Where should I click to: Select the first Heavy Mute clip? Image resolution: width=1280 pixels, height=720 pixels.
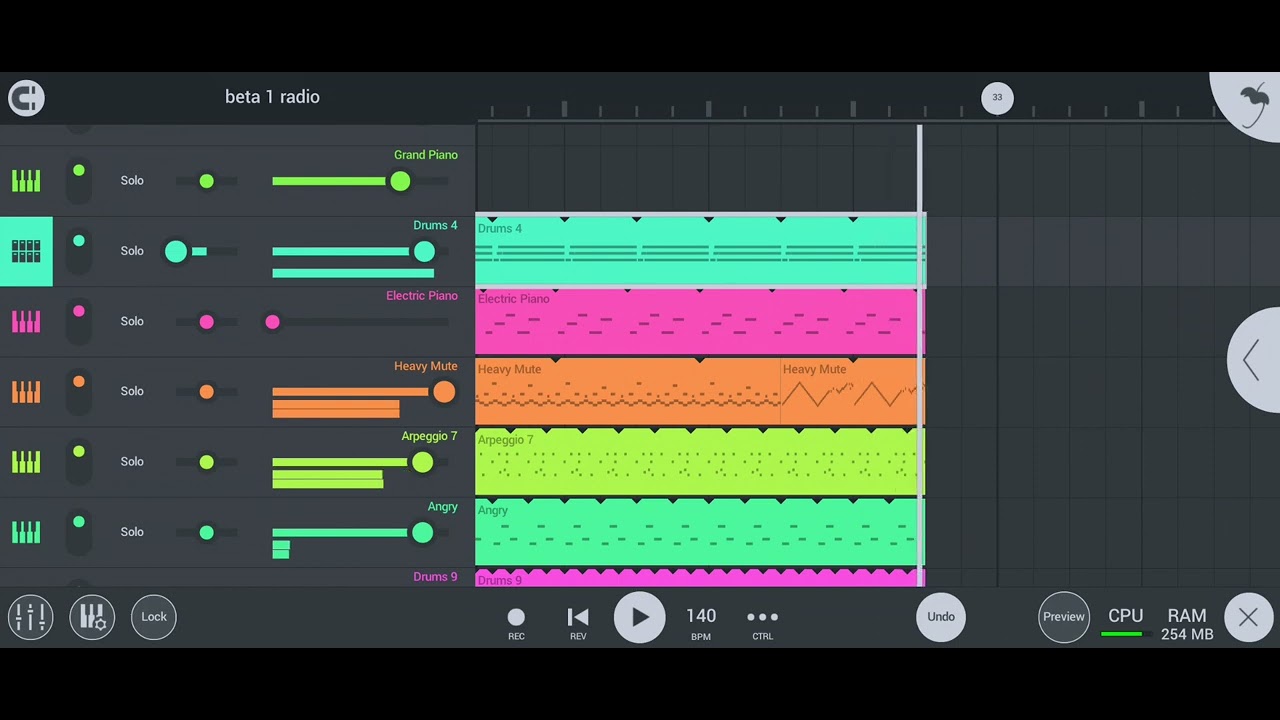627,392
